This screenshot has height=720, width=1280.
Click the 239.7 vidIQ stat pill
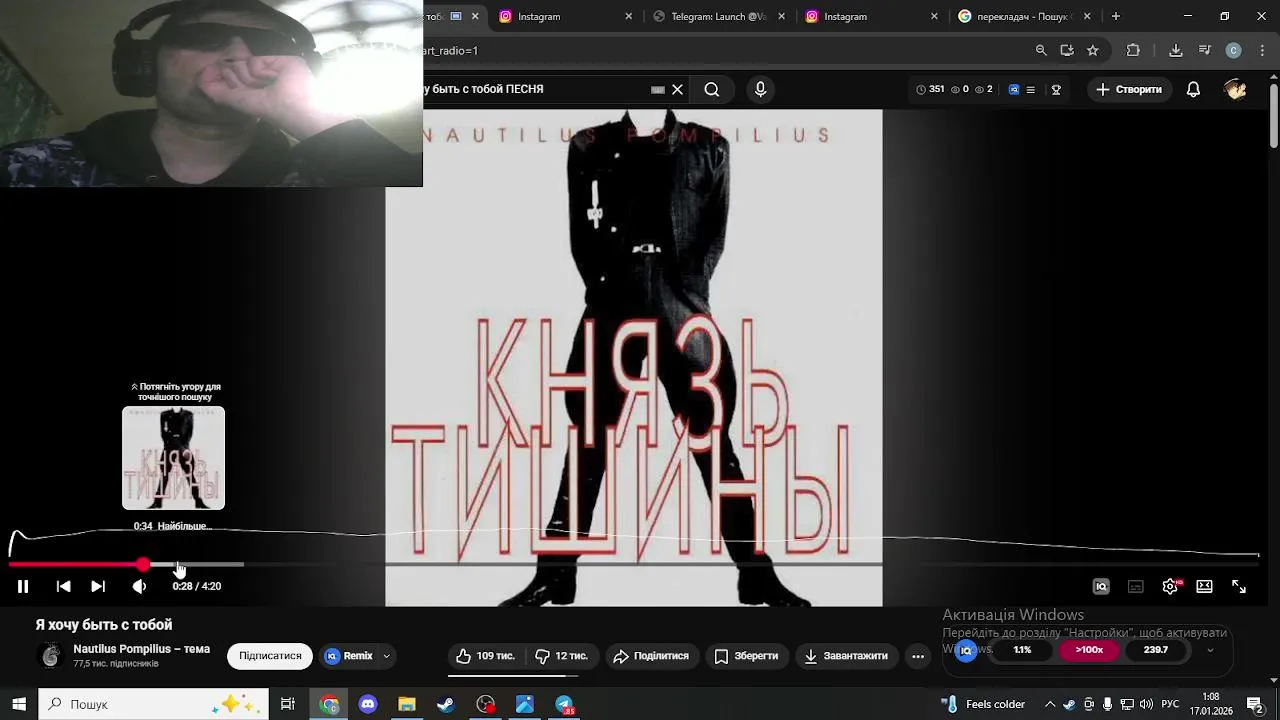[x=1156, y=650]
